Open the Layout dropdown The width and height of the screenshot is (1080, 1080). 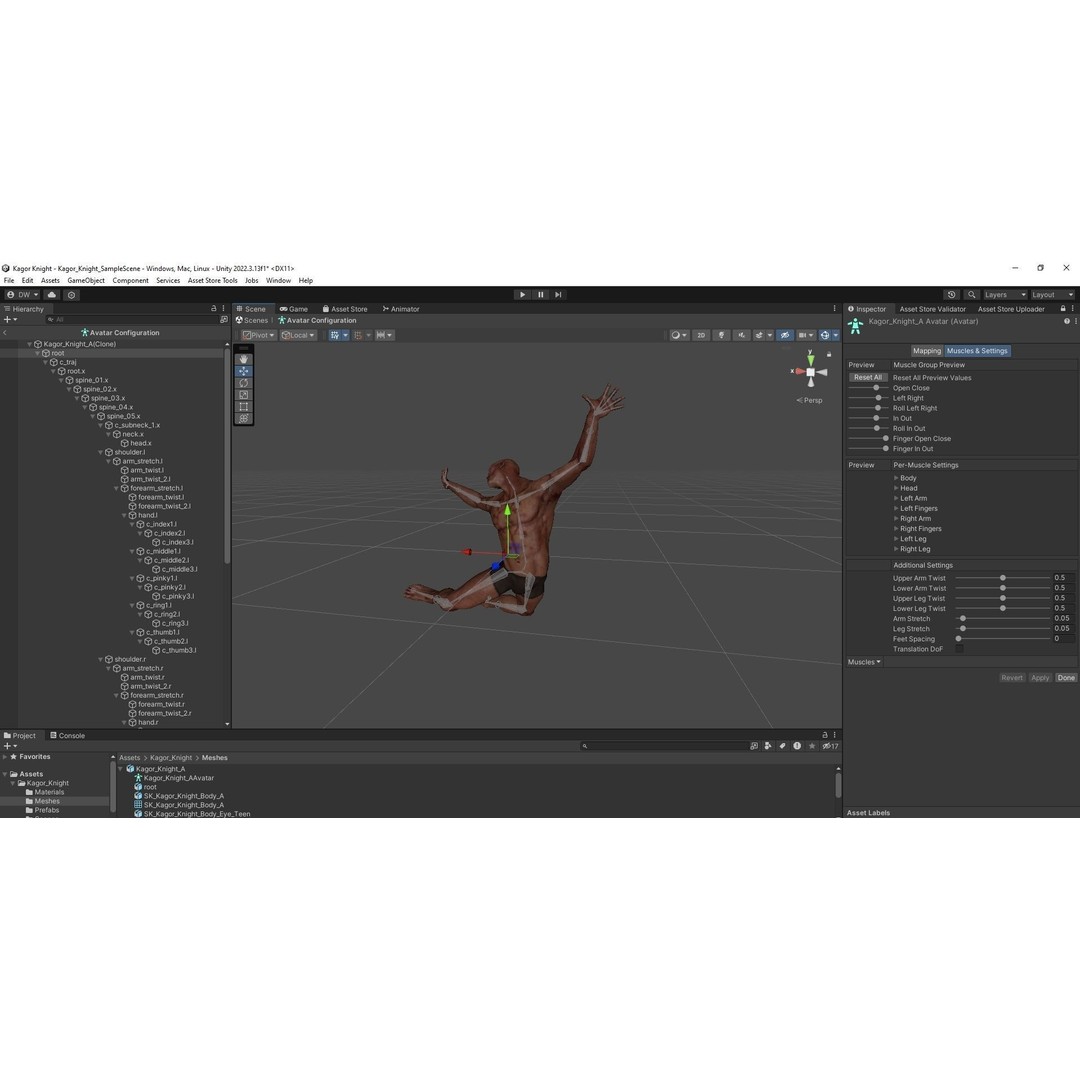click(1052, 295)
